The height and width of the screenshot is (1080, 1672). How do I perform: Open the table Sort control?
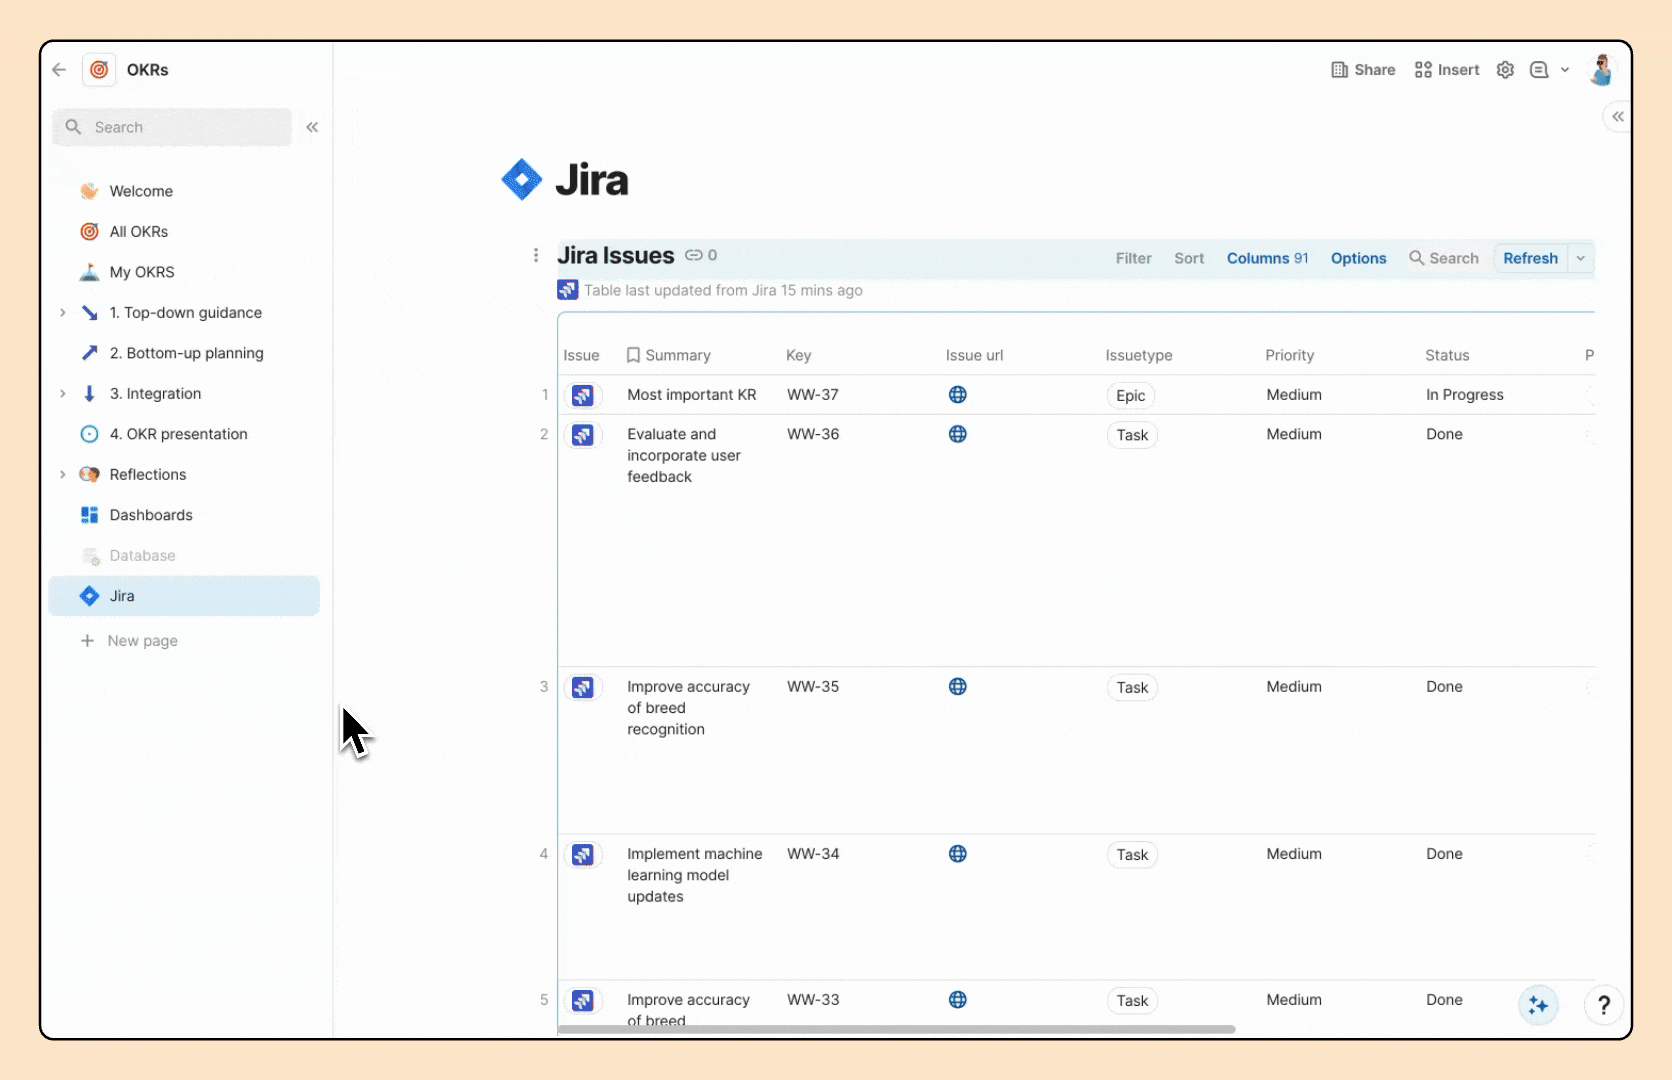click(x=1189, y=258)
